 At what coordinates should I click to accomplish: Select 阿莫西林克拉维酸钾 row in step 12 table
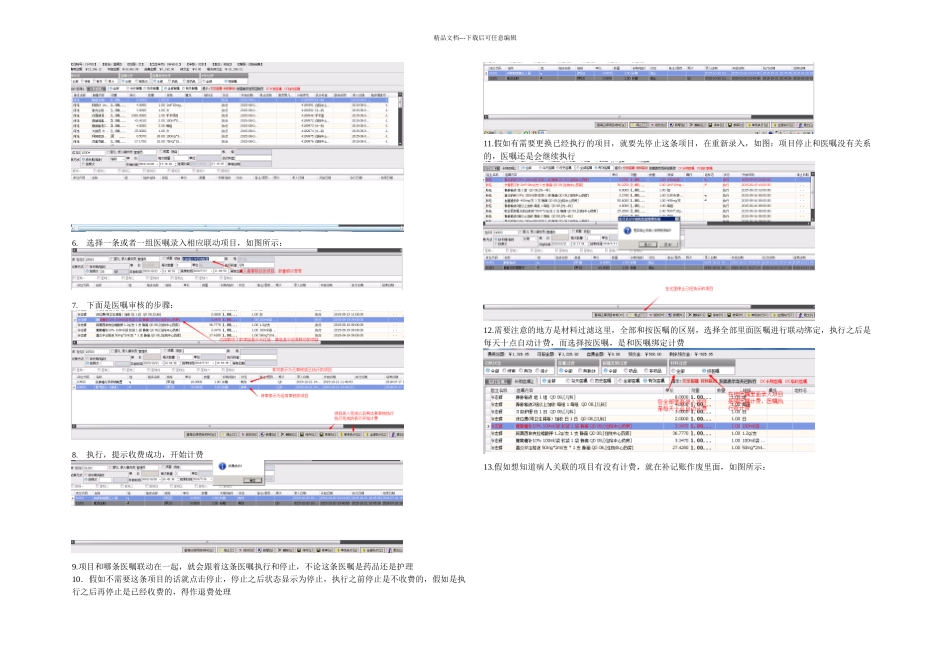pyautogui.click(x=649, y=433)
